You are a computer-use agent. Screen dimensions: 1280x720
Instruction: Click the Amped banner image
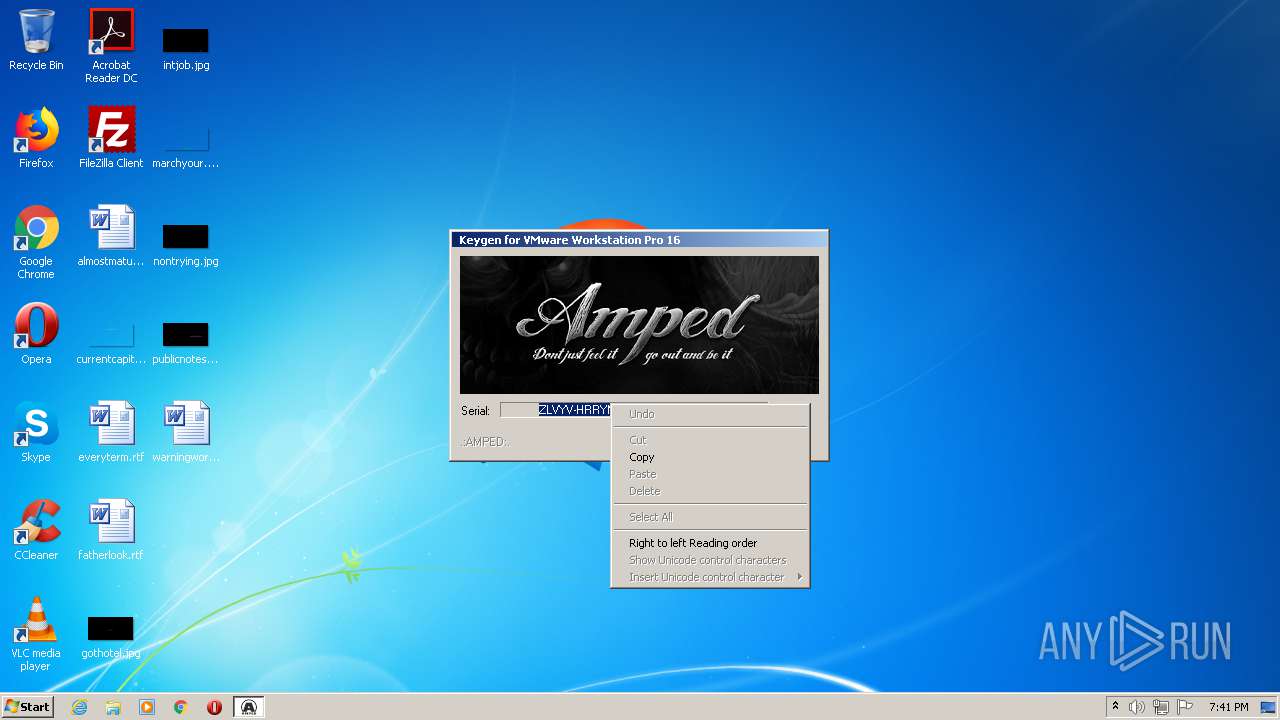(639, 325)
